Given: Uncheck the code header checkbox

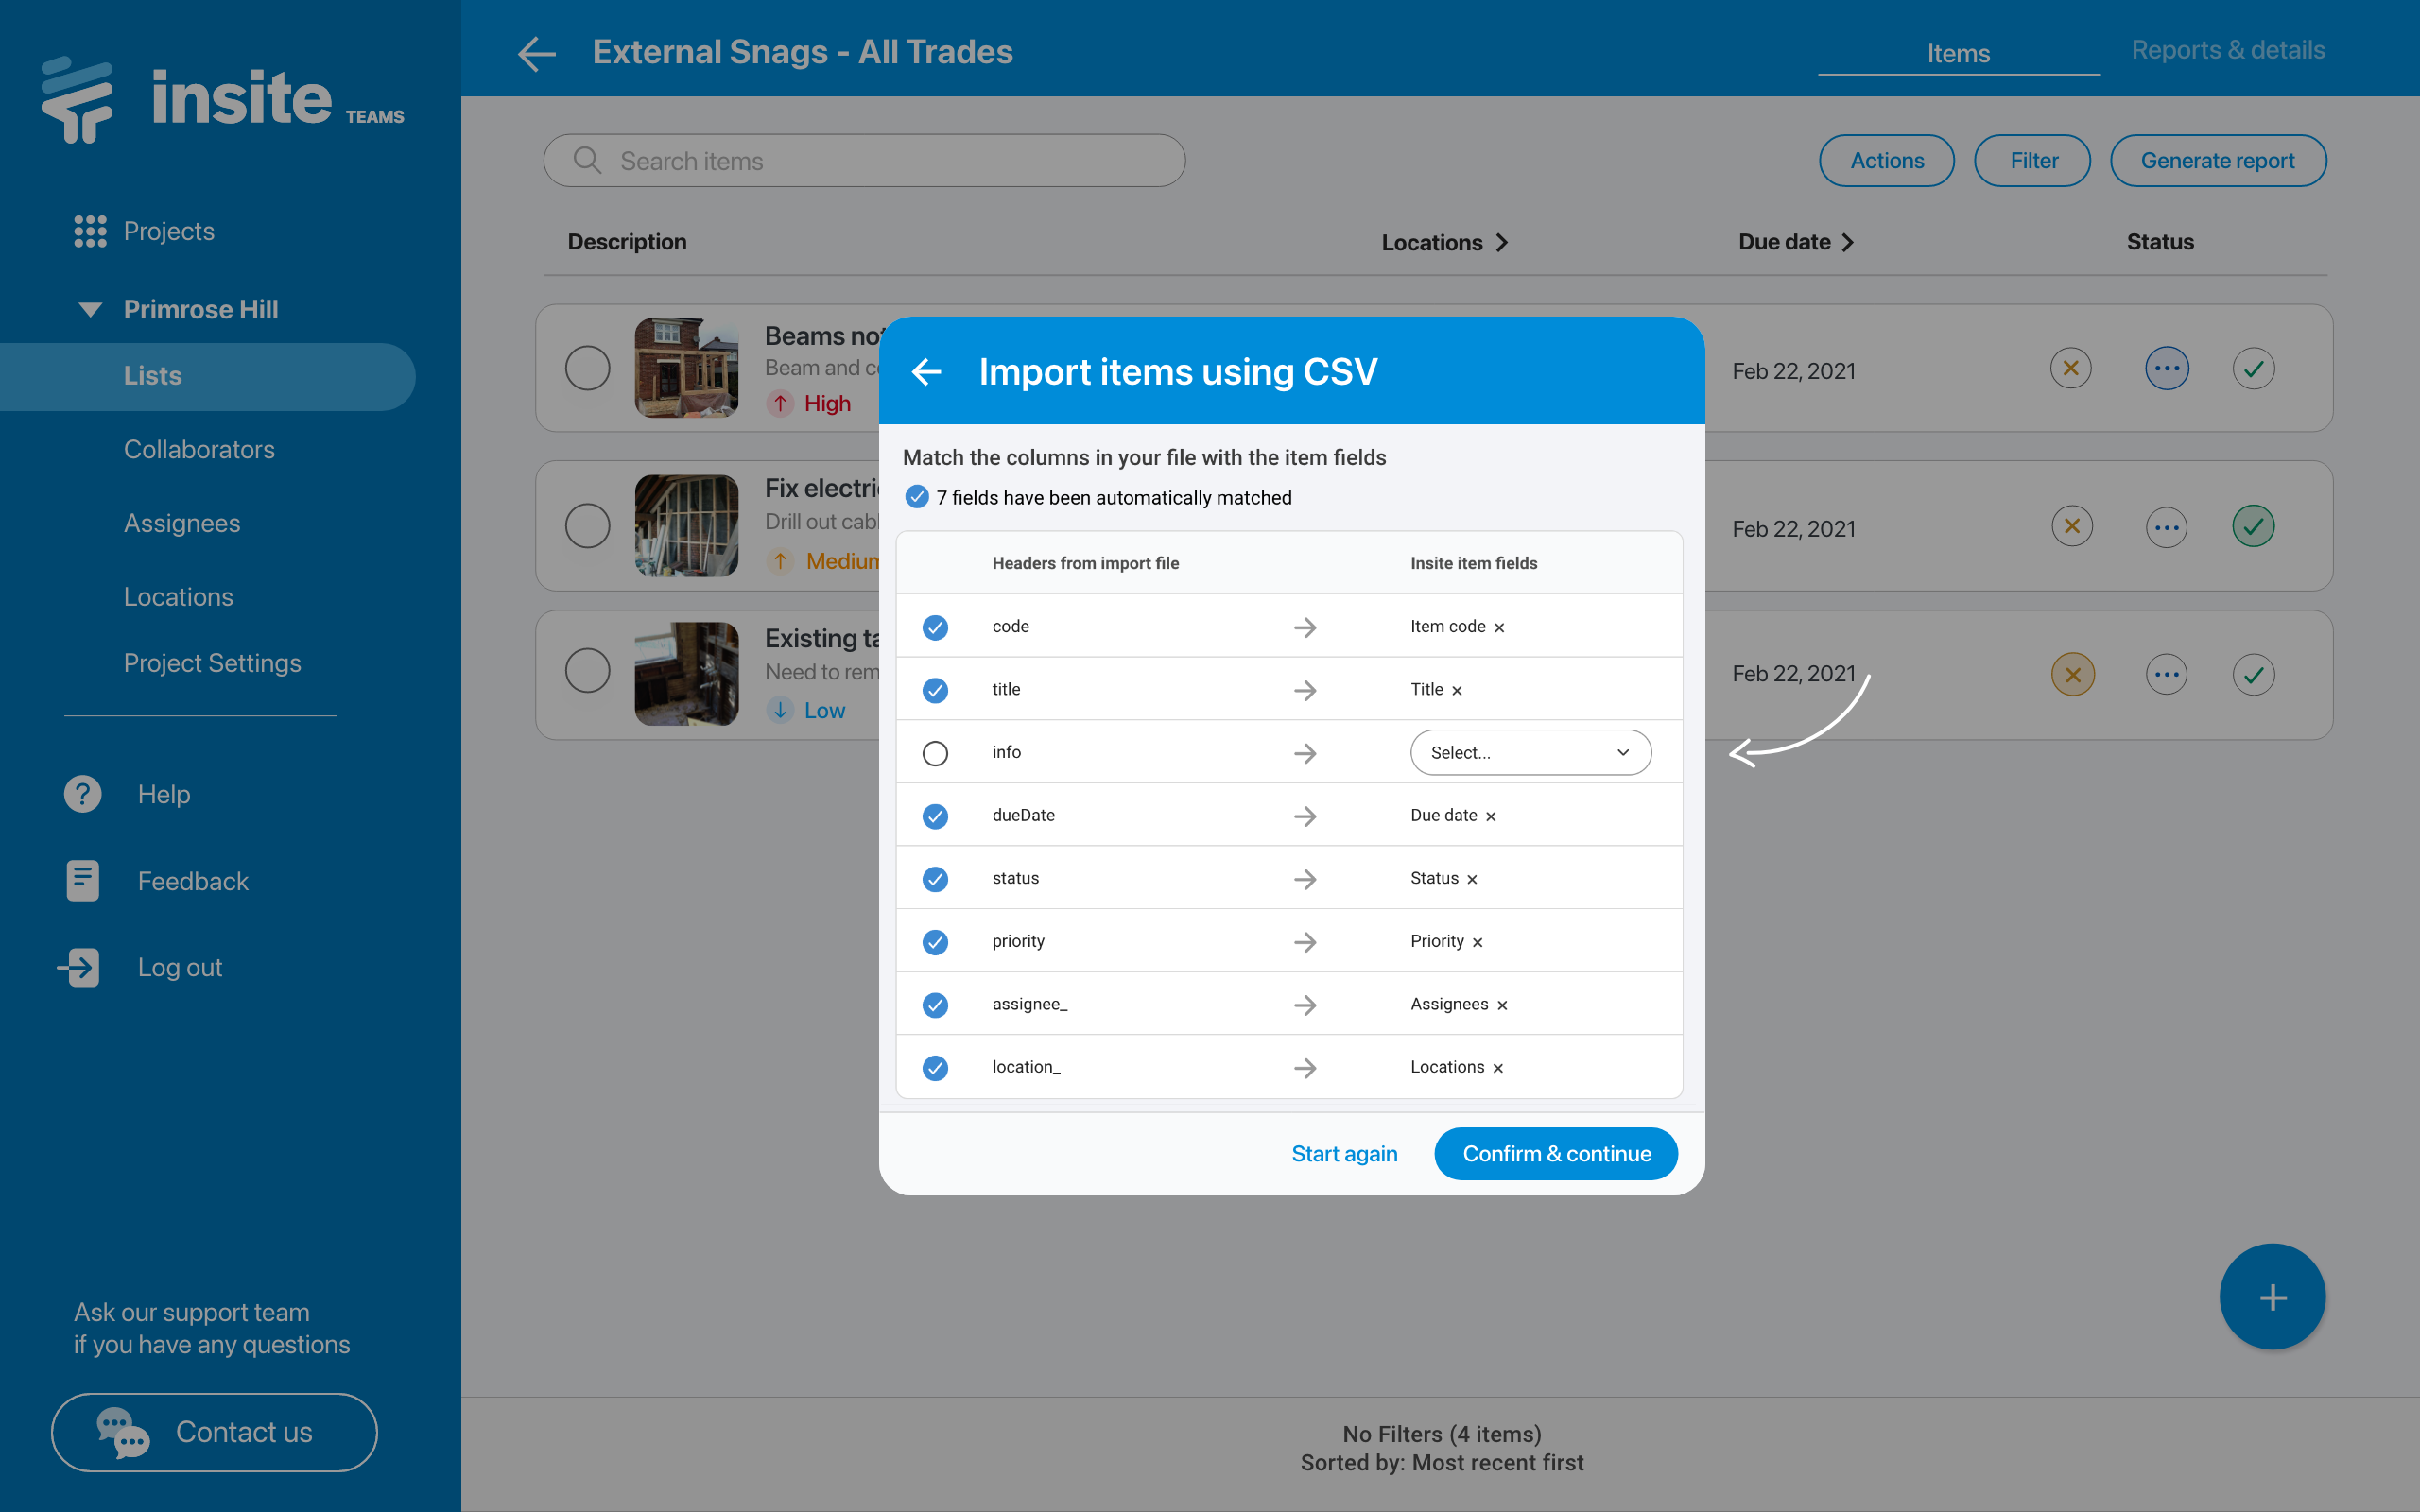Looking at the screenshot, I should pyautogui.click(x=935, y=627).
